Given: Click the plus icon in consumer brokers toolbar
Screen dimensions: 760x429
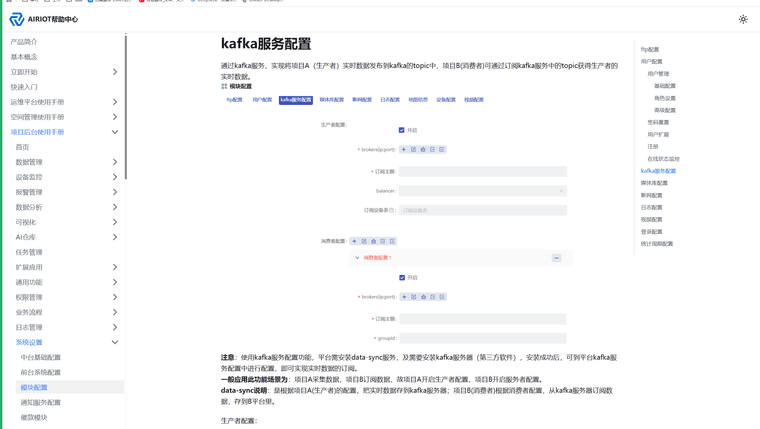Looking at the screenshot, I should click(x=404, y=297).
